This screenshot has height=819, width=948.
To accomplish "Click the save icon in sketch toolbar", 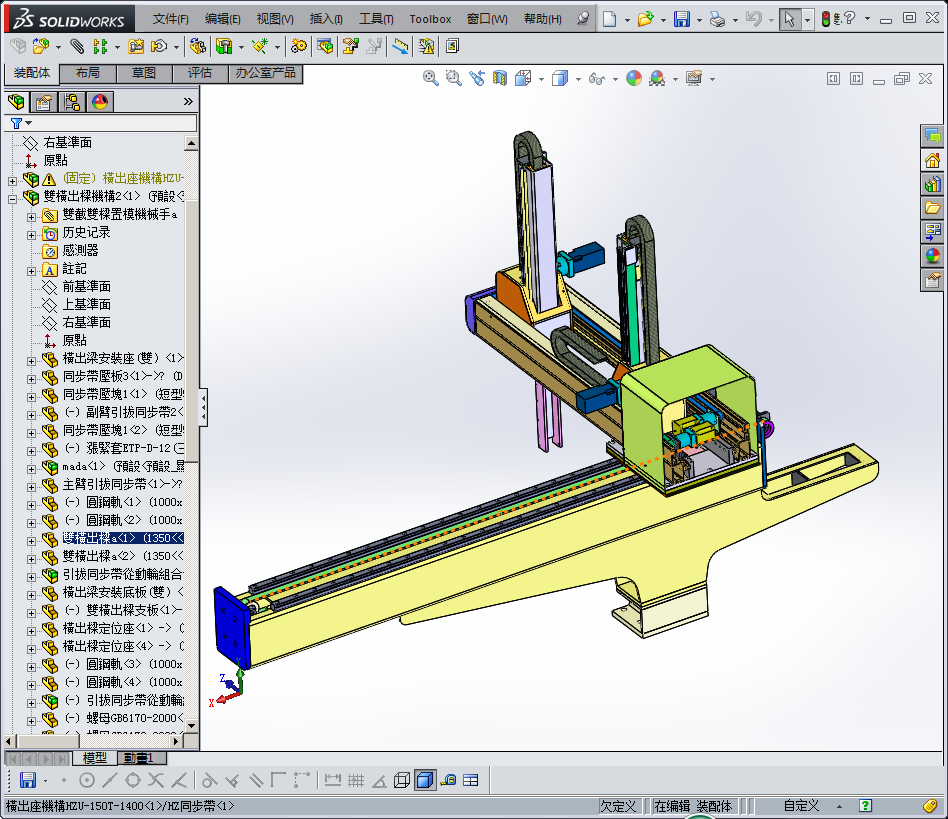I will pos(28,780).
